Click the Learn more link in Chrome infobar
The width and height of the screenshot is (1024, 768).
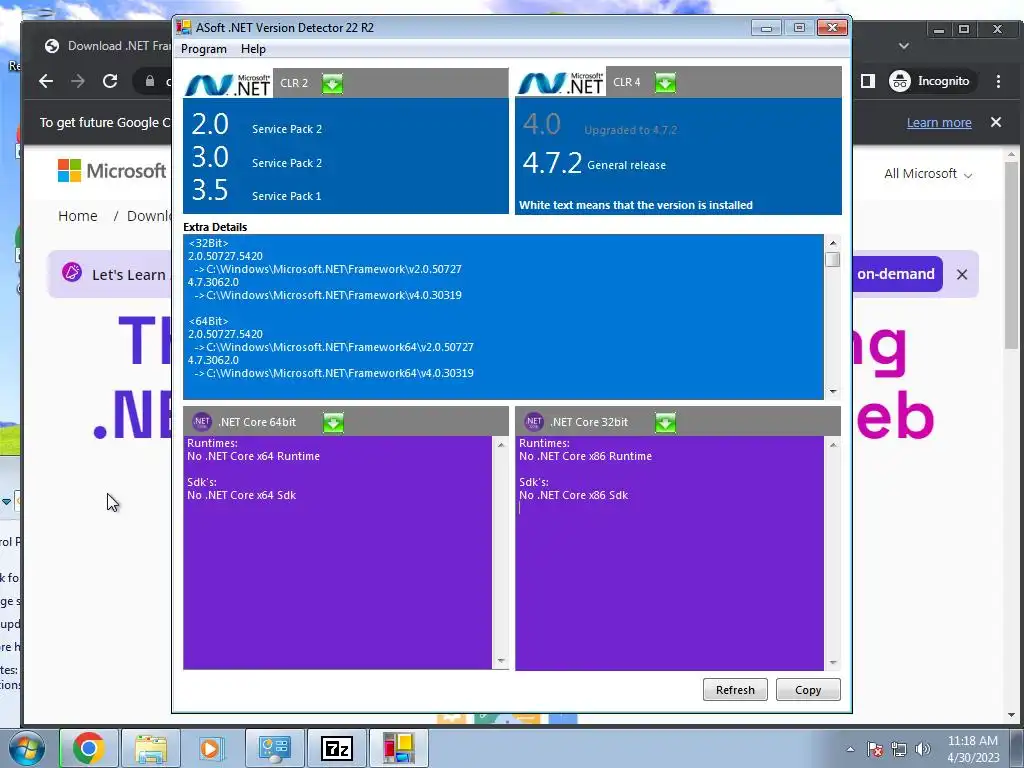click(x=938, y=123)
